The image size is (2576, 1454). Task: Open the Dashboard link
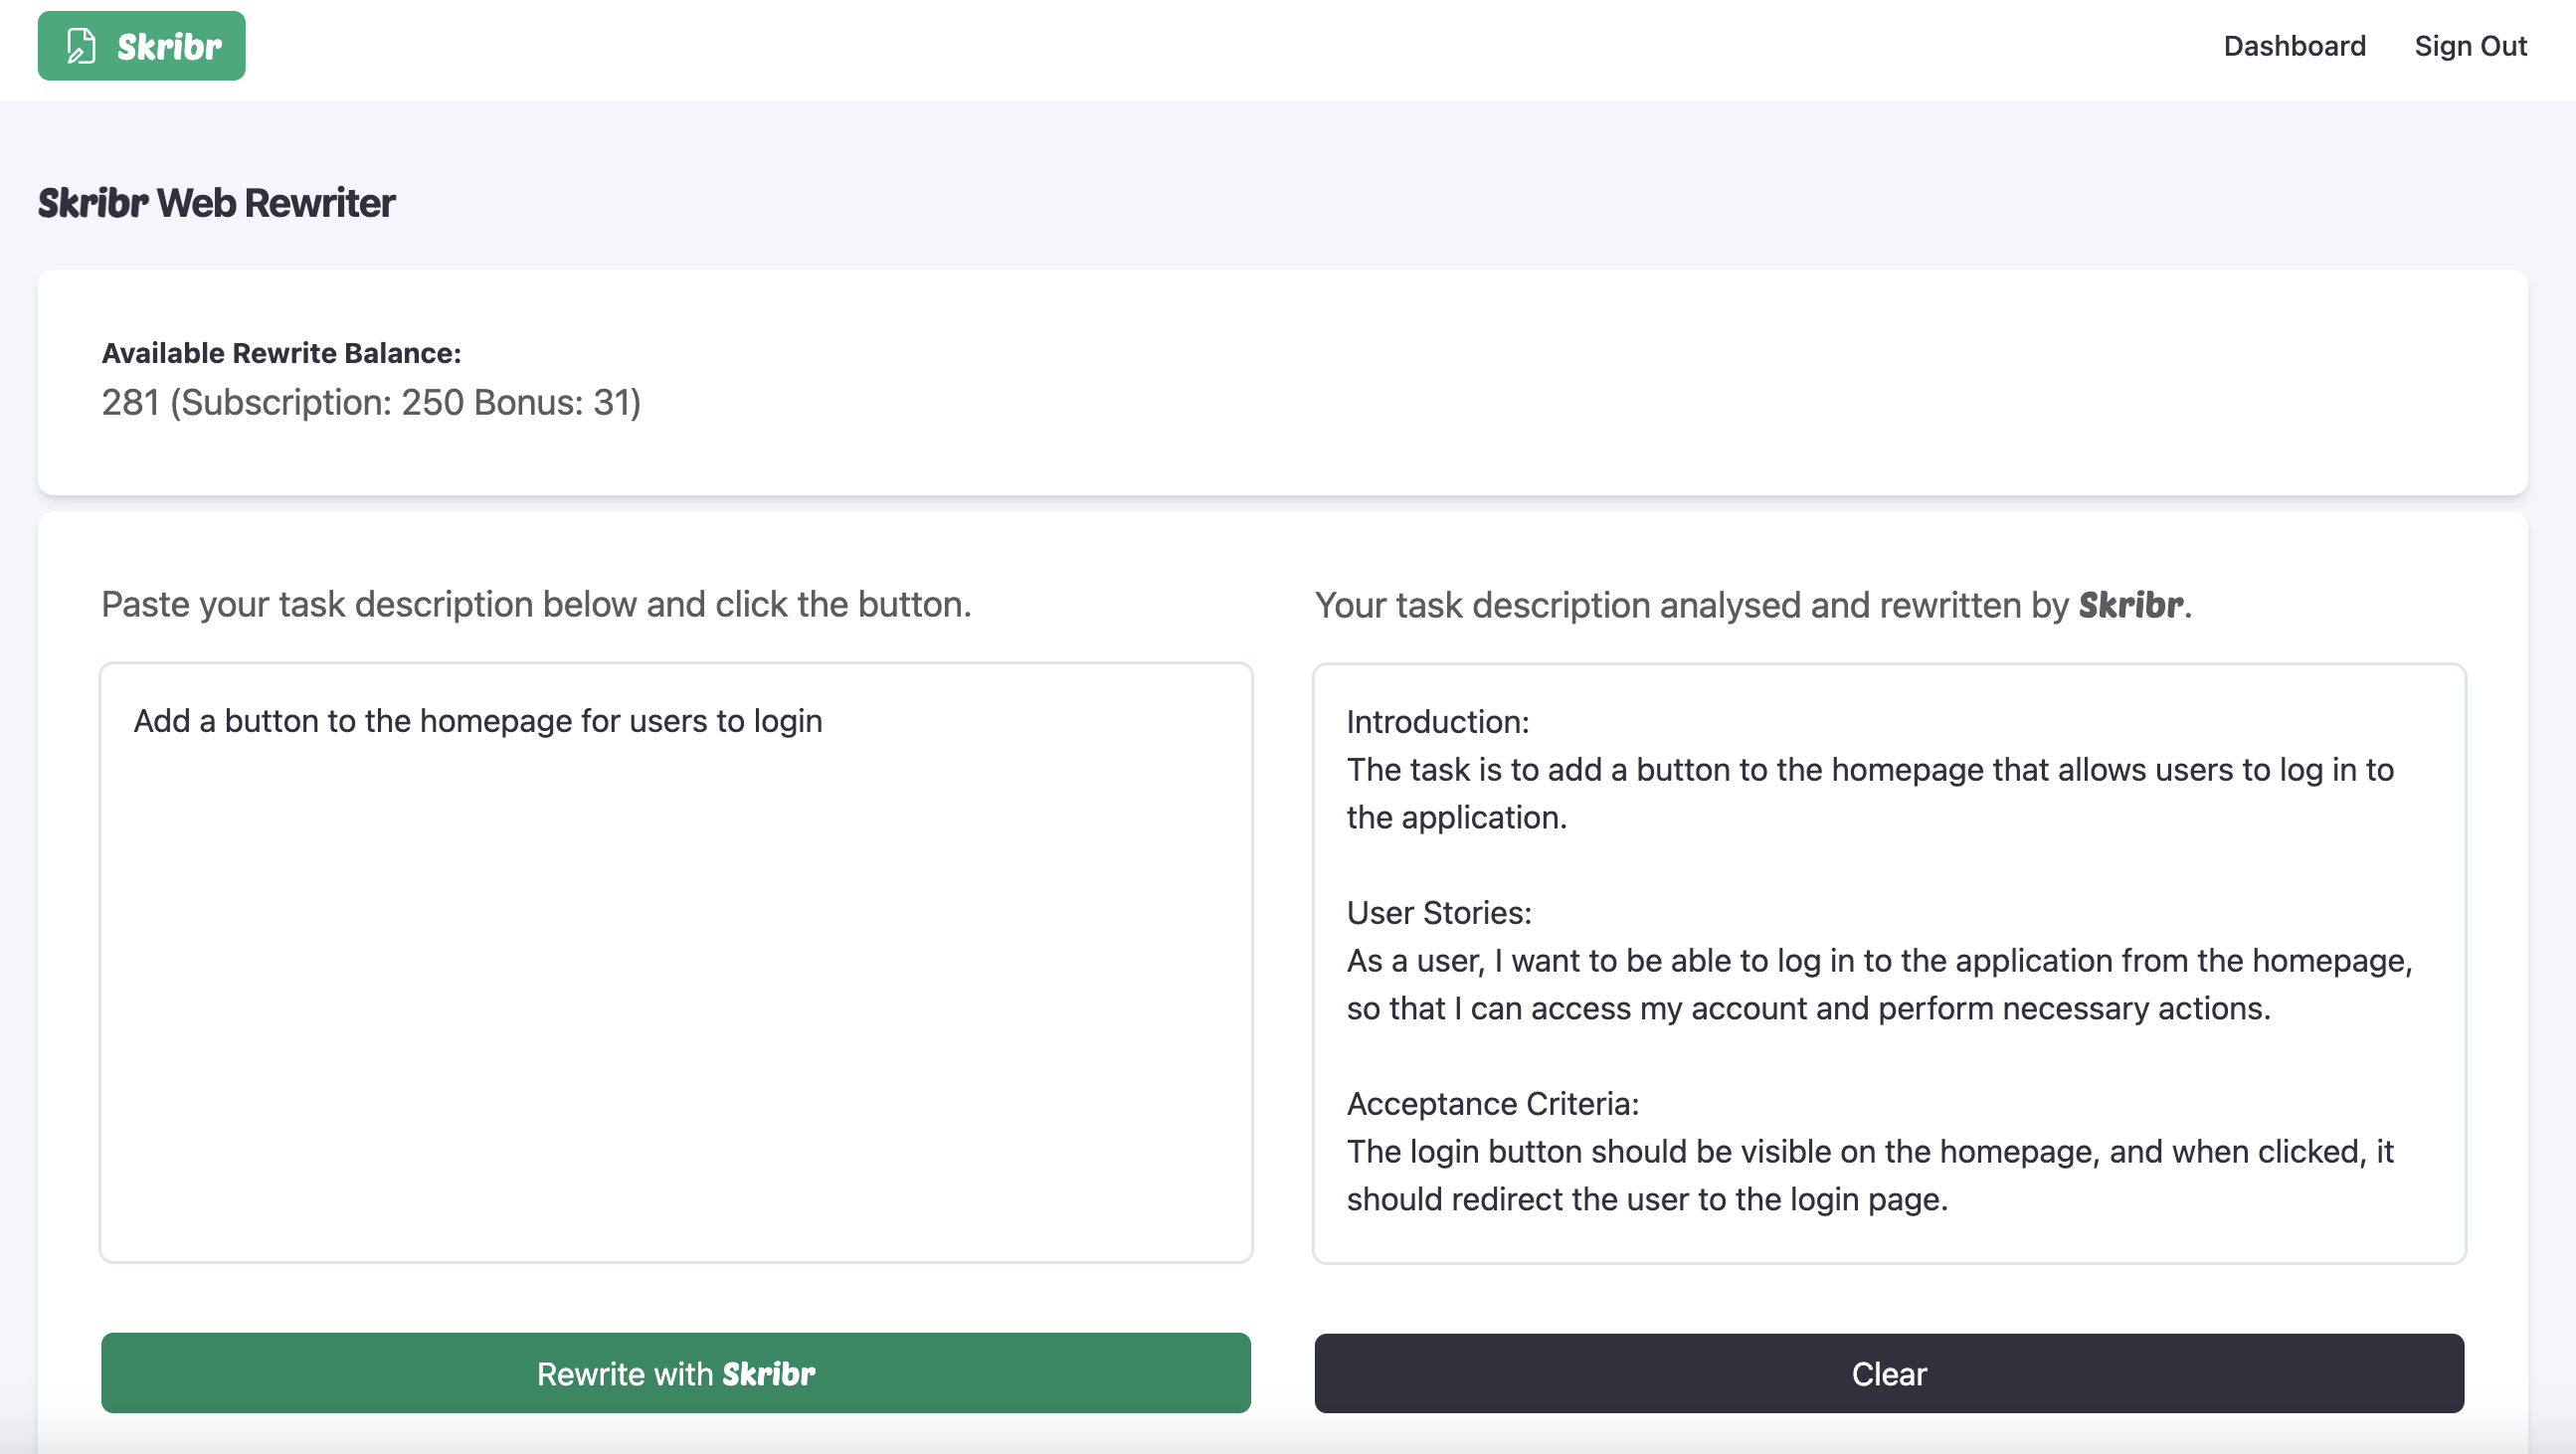click(x=2294, y=46)
